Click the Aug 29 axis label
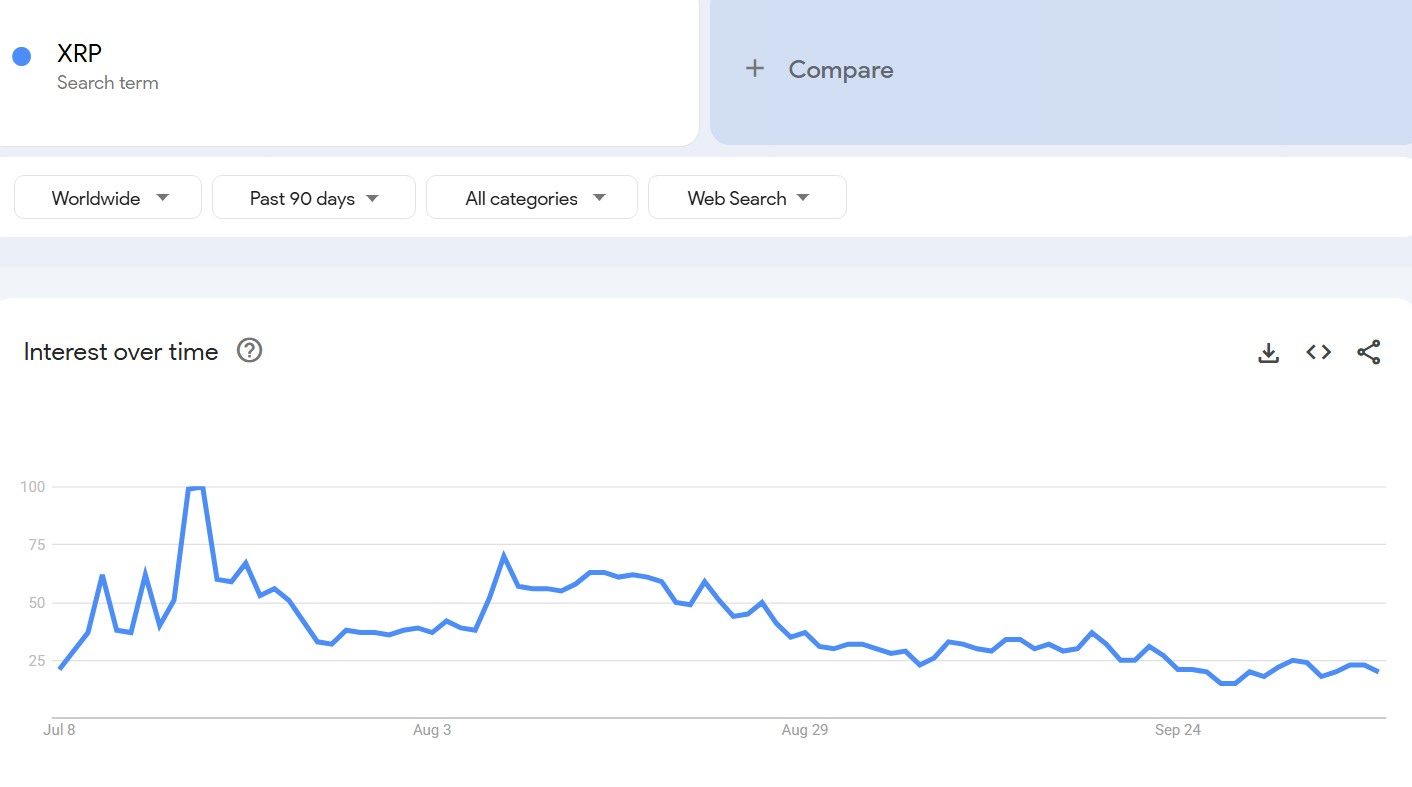 tap(805, 729)
